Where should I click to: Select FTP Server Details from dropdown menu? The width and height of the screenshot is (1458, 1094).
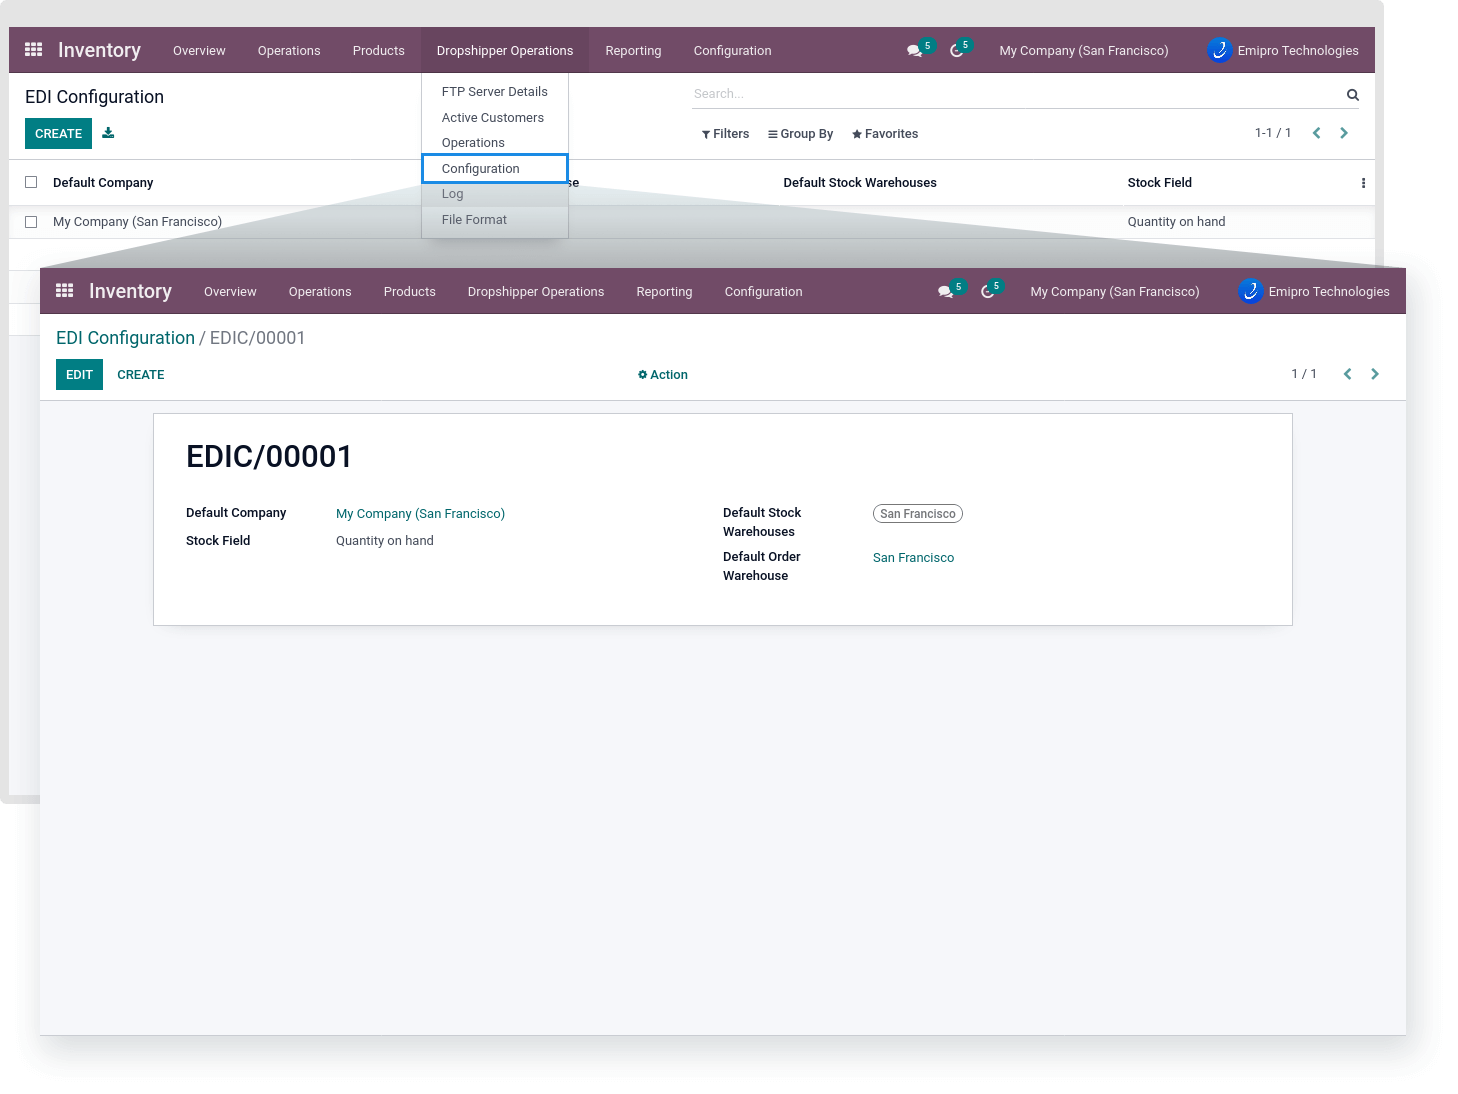point(495,91)
